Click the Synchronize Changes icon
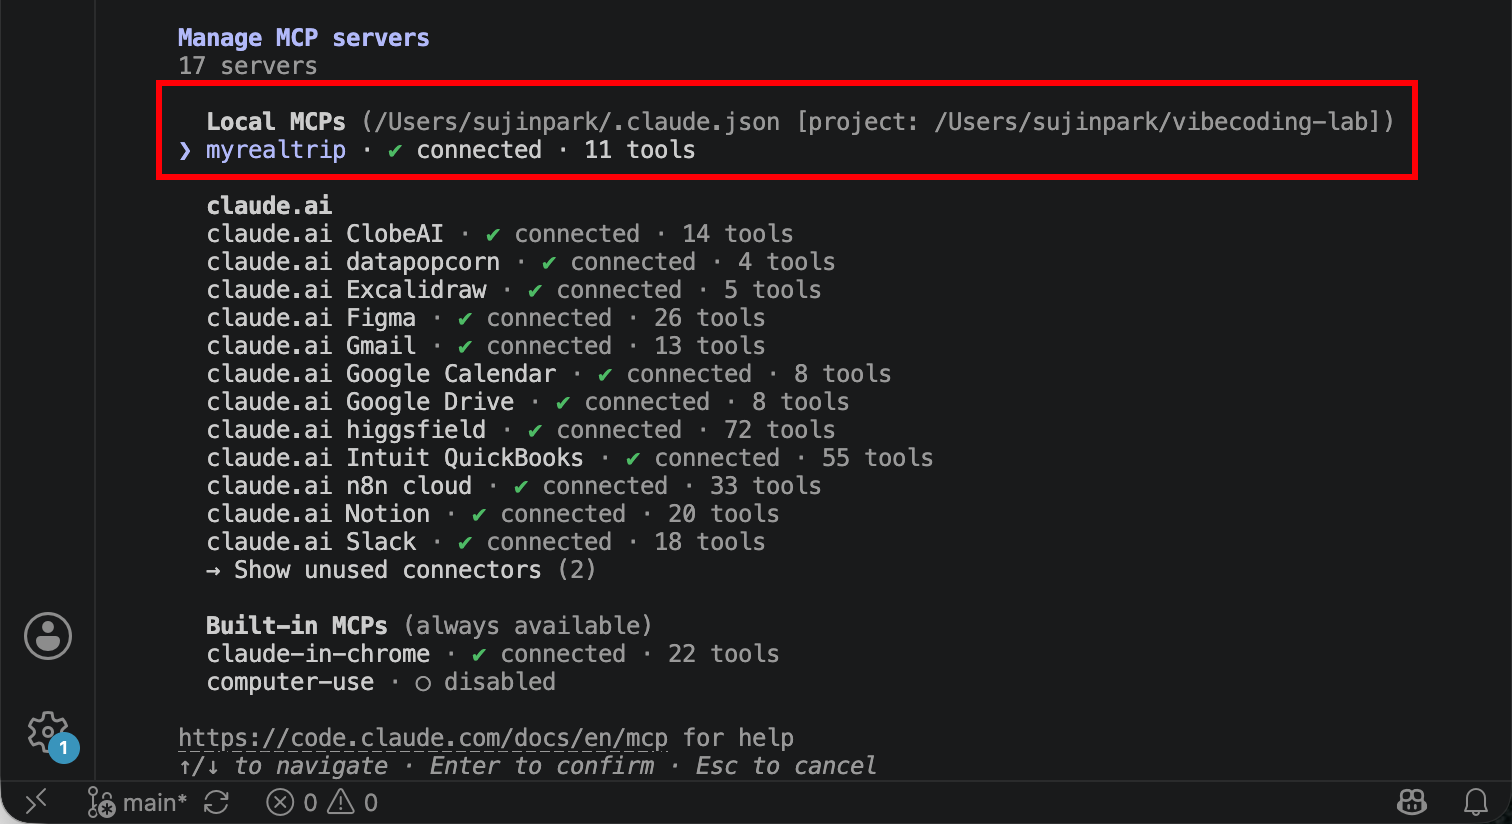This screenshot has width=1512, height=824. click(216, 802)
